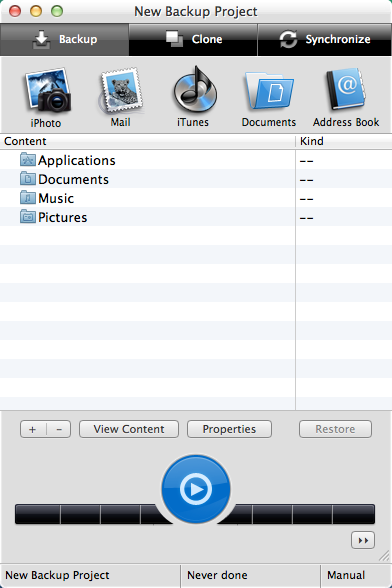Viewport: 392px width, 588px height.
Task: Add Documents folder preset
Action: (269, 98)
